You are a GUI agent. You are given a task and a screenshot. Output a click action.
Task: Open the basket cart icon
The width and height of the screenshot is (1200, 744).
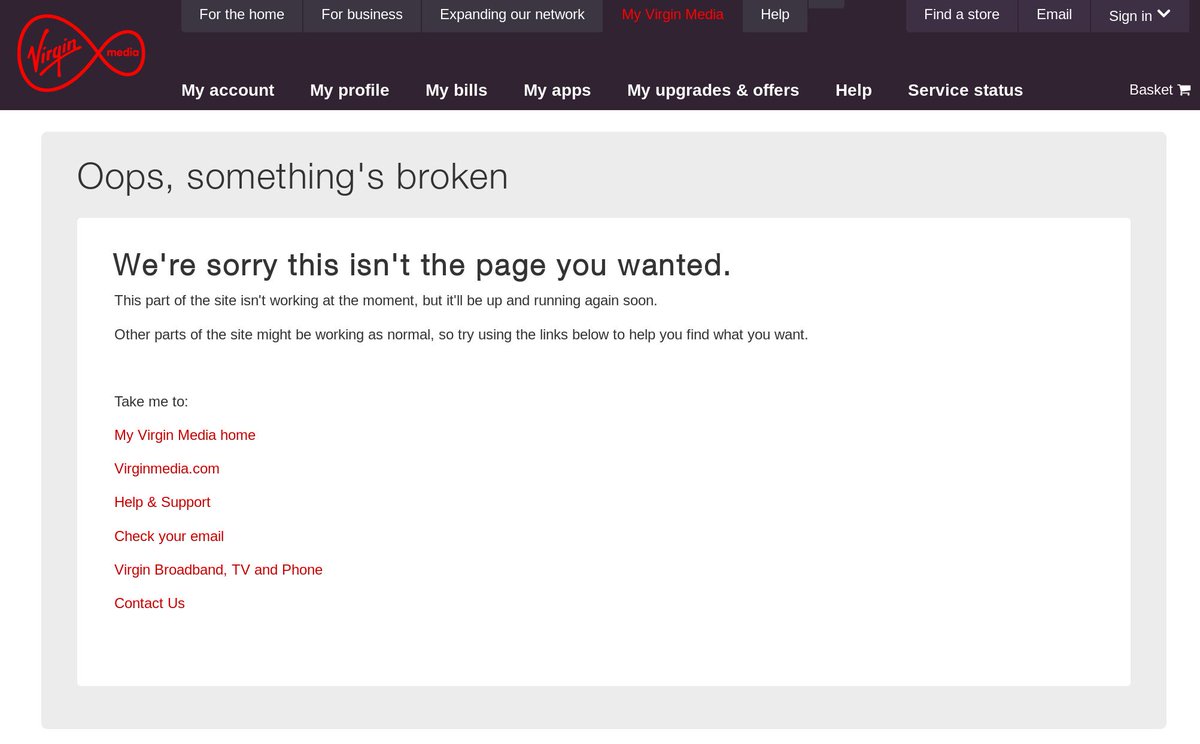(1184, 90)
